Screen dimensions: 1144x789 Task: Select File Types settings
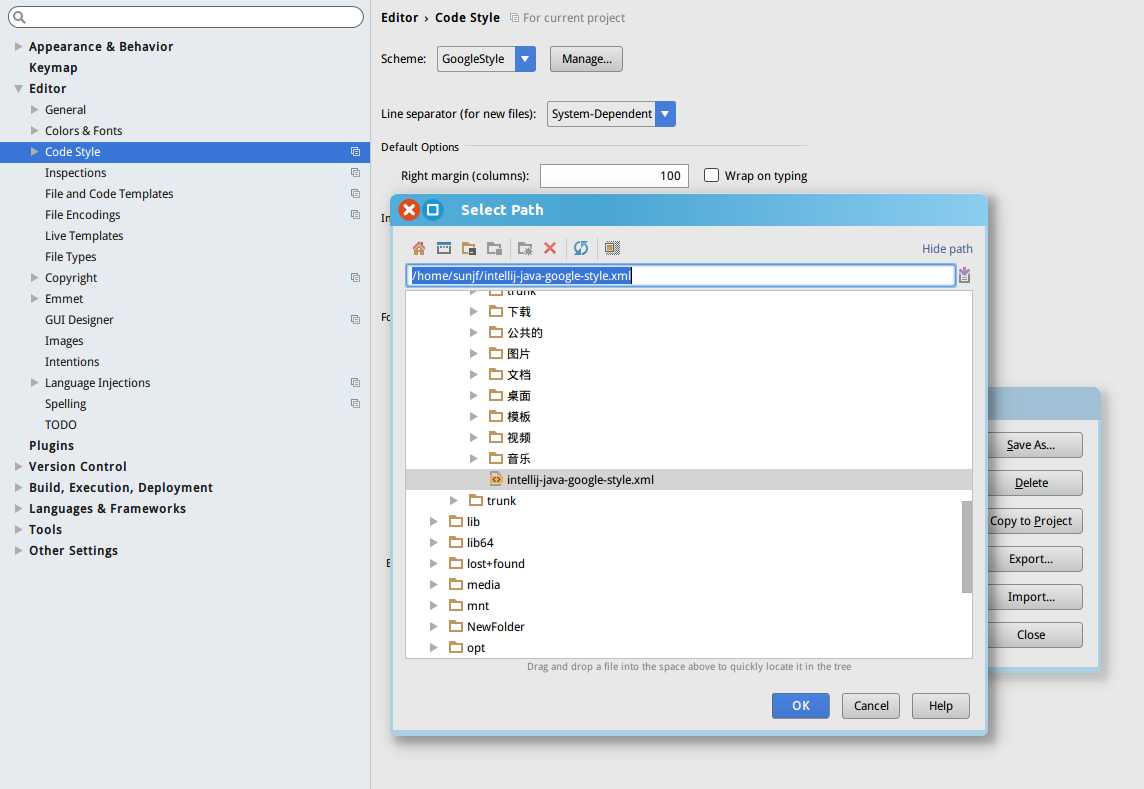(x=70, y=257)
